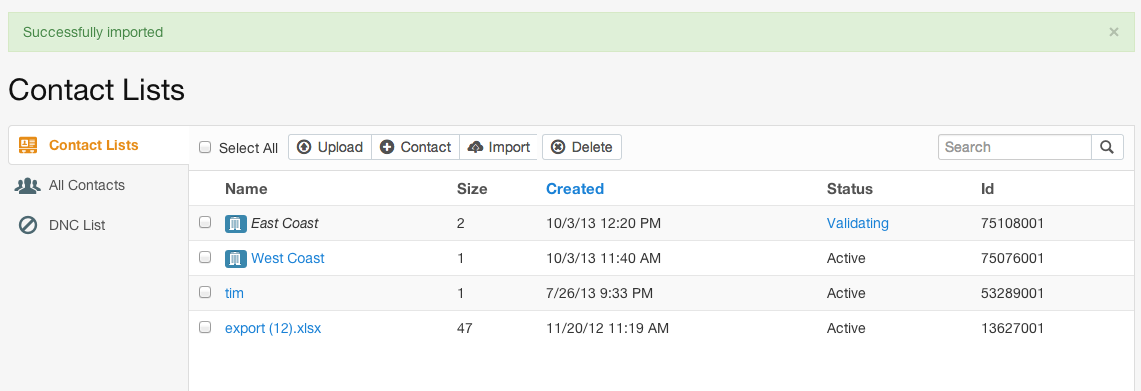Click the Name column header
Viewport: 1141px width, 391px height.
(x=246, y=189)
